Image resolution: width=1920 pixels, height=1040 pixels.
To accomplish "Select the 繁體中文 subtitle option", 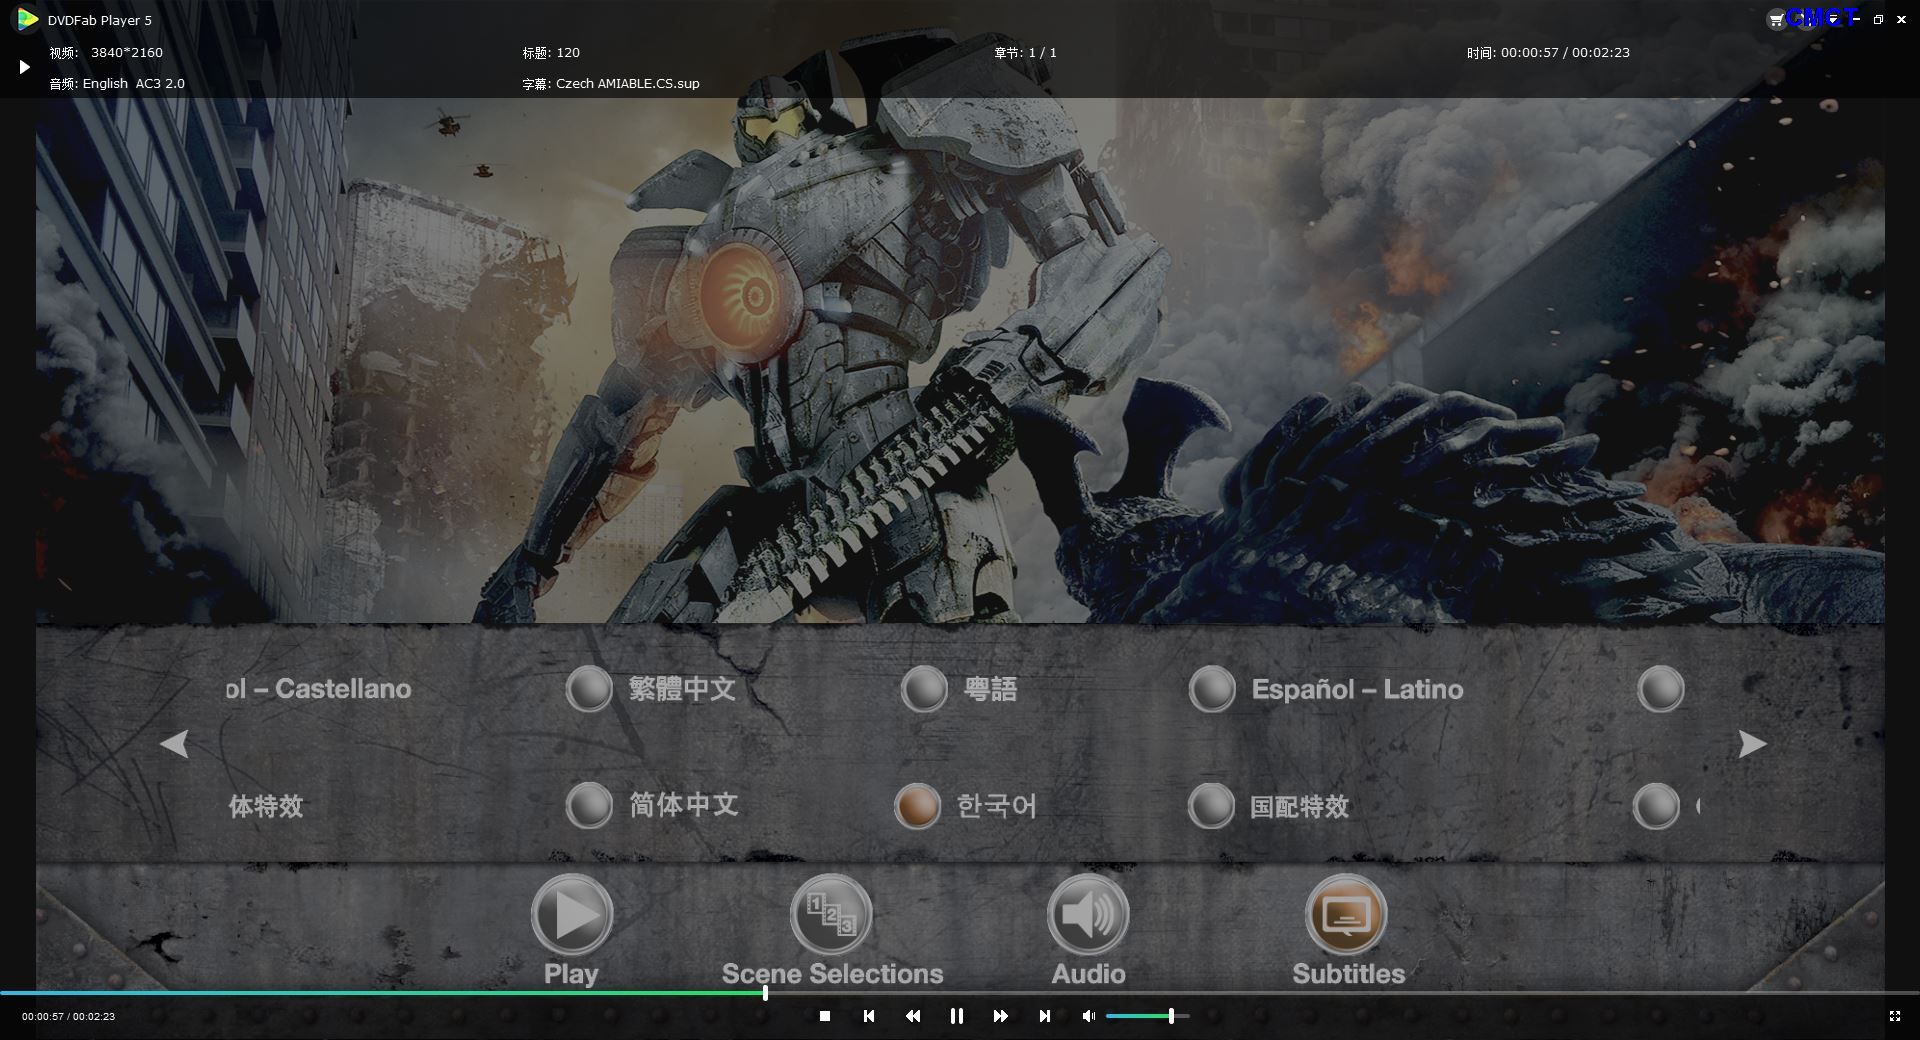I will point(652,689).
